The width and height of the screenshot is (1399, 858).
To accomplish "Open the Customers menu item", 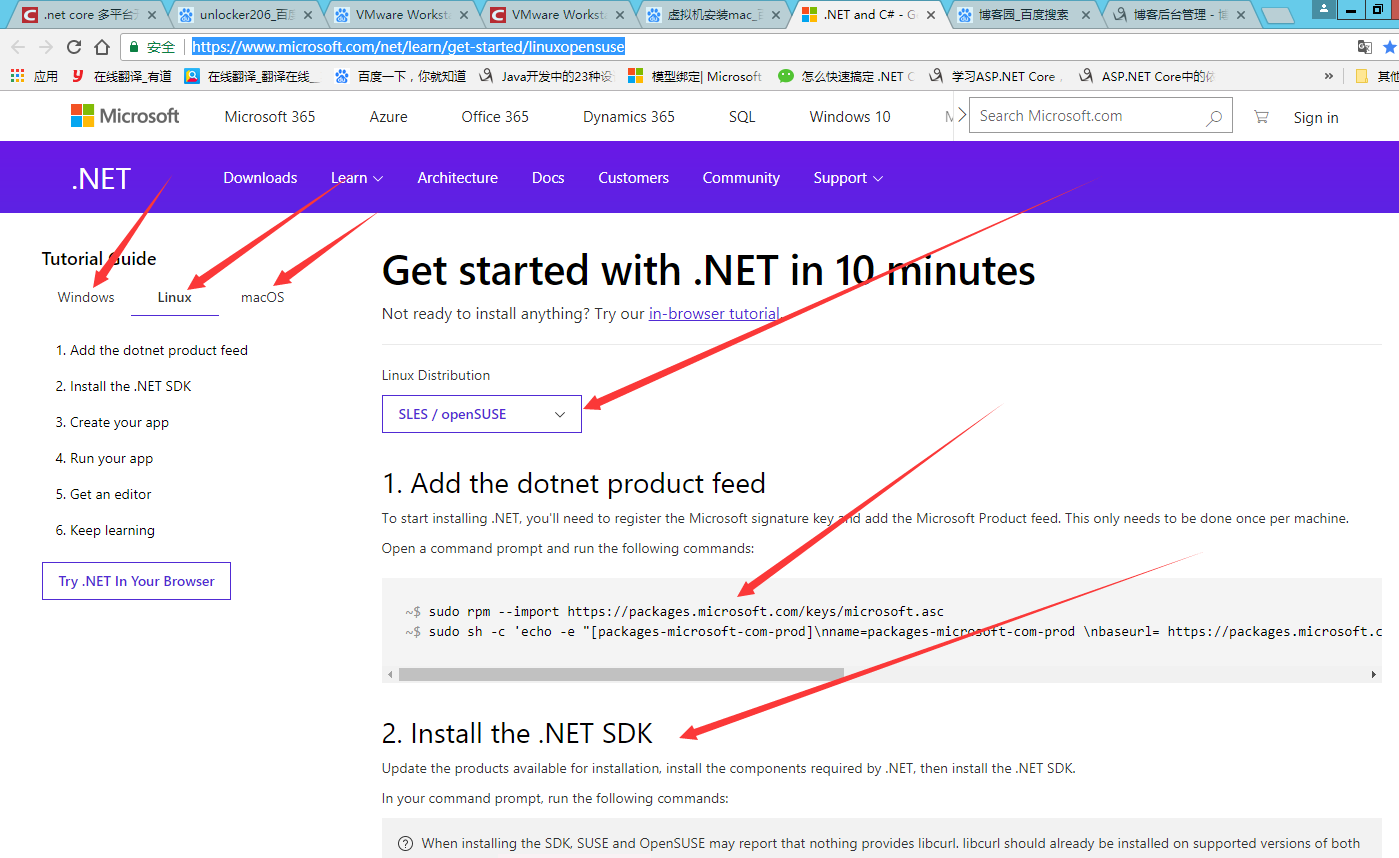I will click(634, 178).
